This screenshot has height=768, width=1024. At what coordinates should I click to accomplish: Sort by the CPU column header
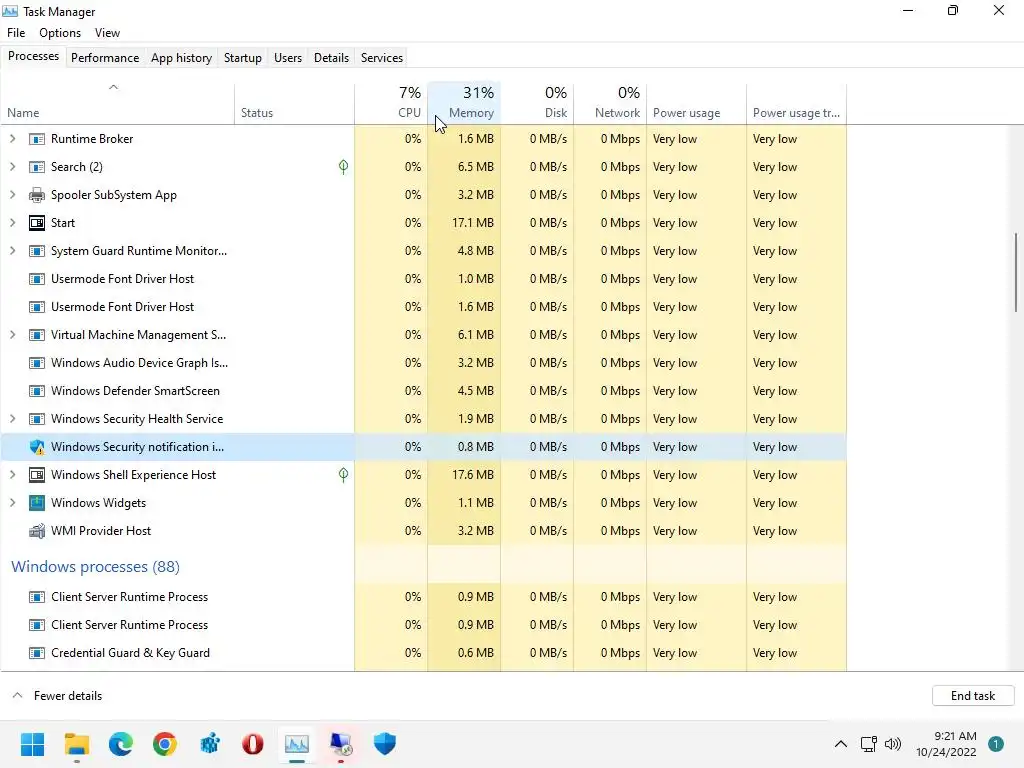point(391,103)
